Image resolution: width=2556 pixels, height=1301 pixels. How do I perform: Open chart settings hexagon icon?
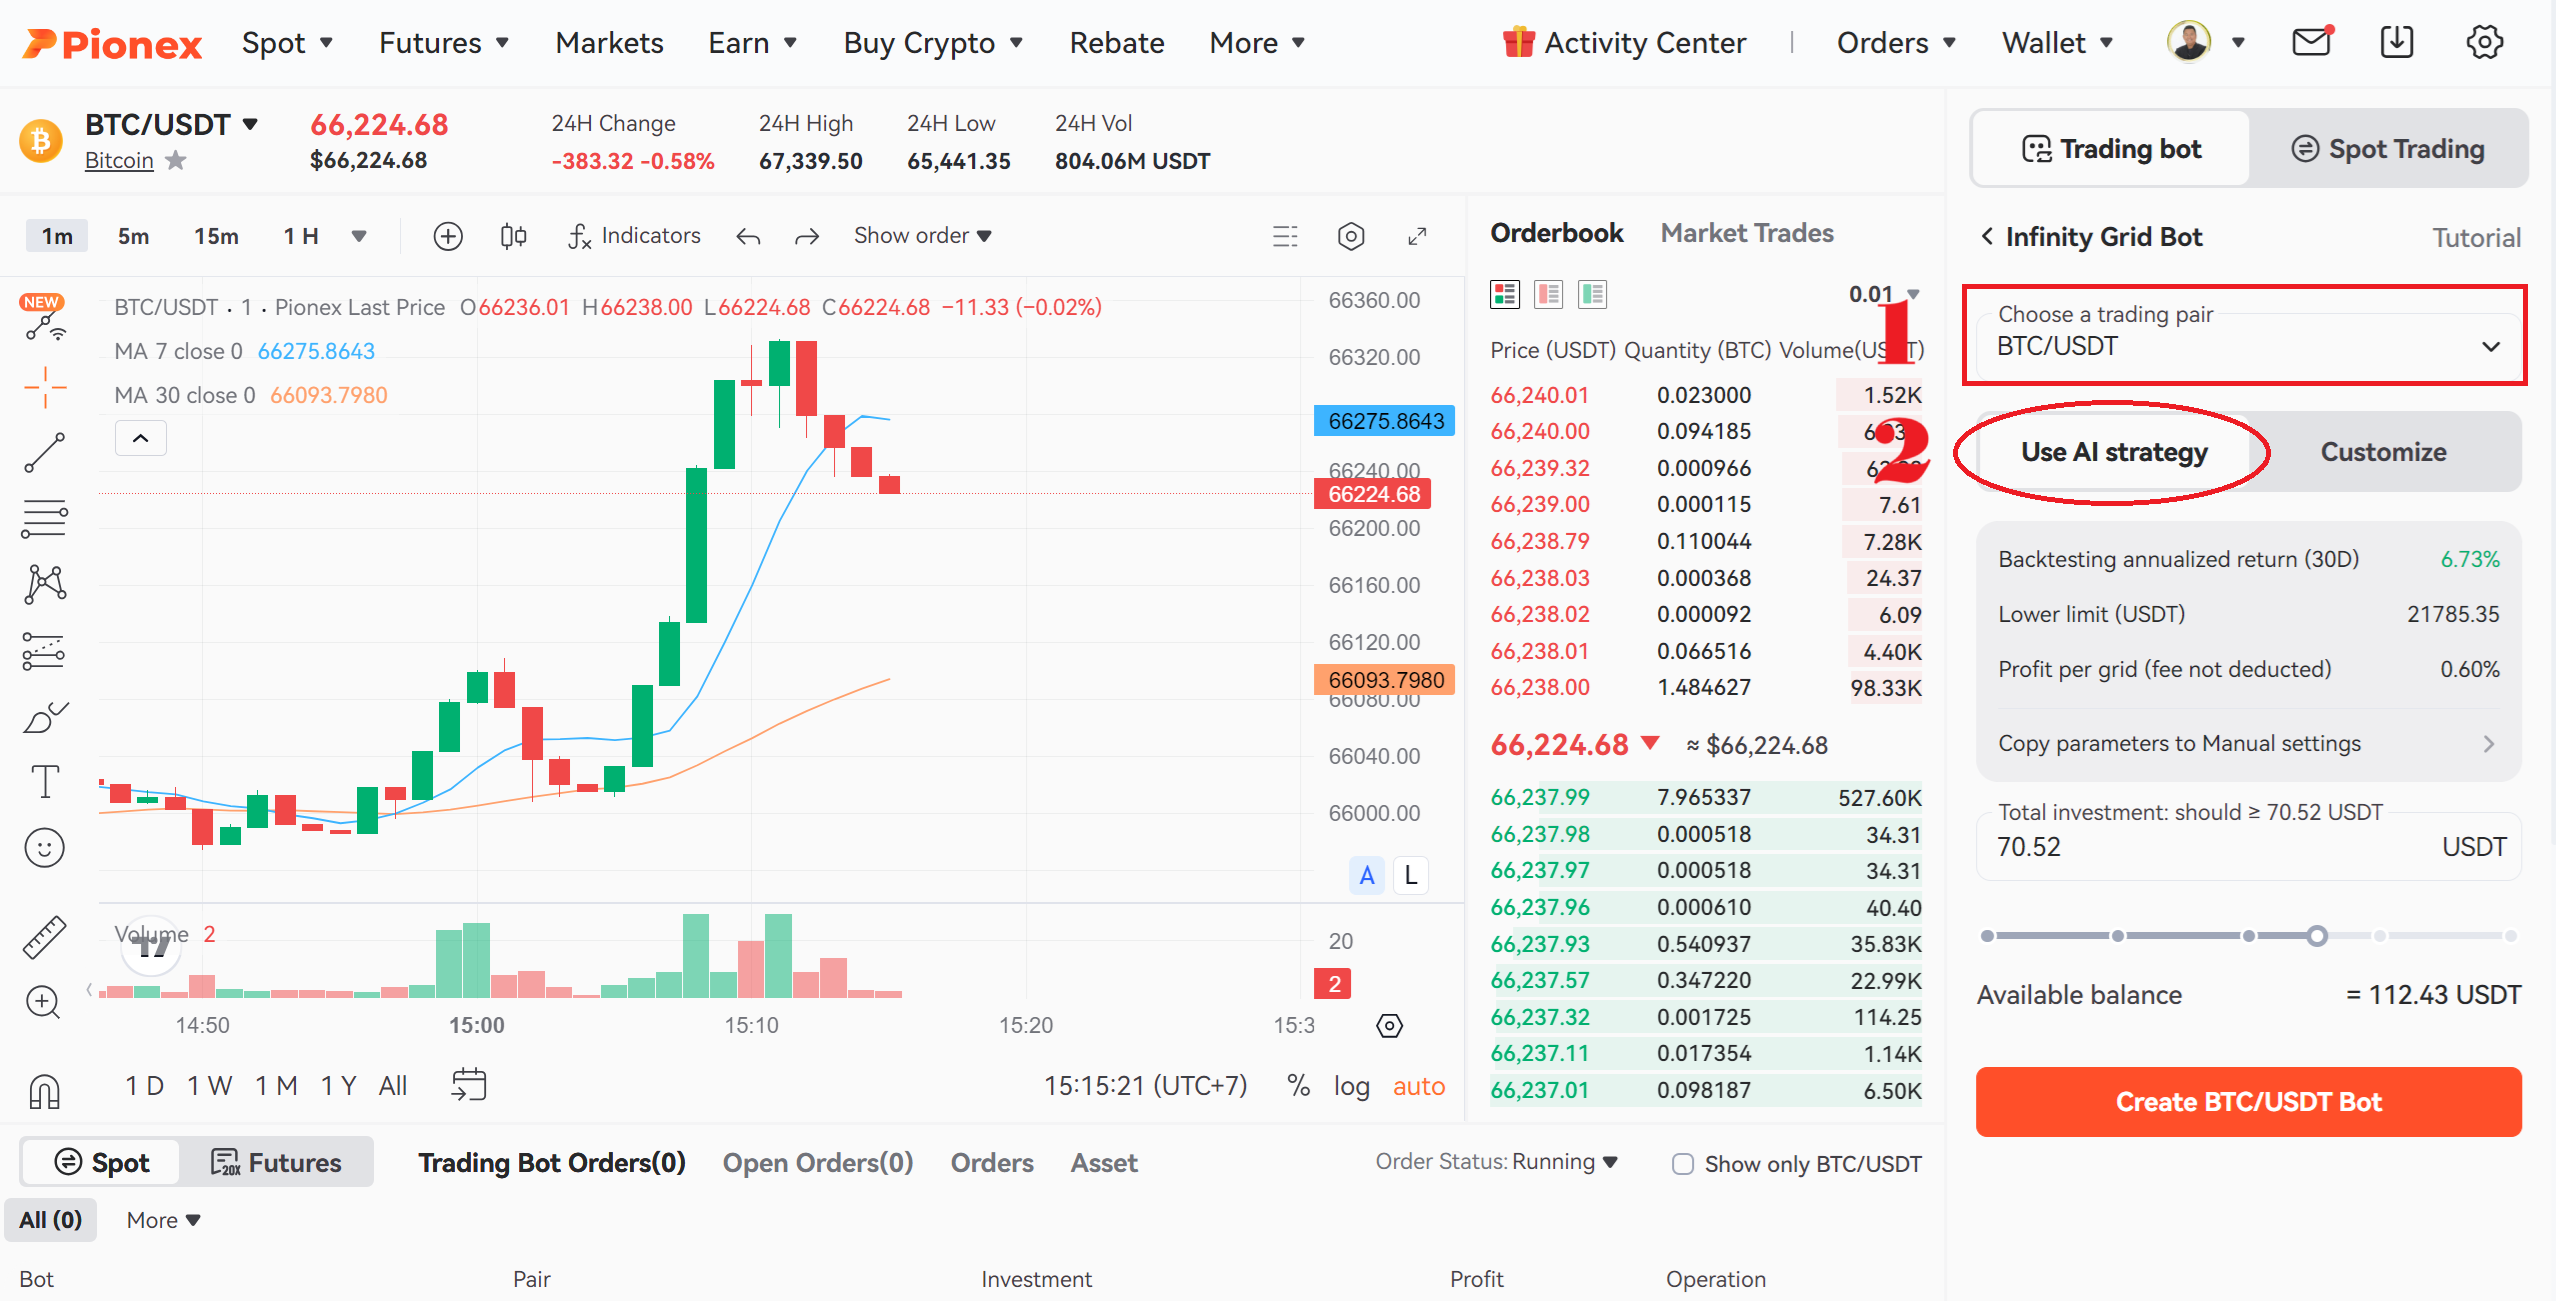tap(1351, 236)
